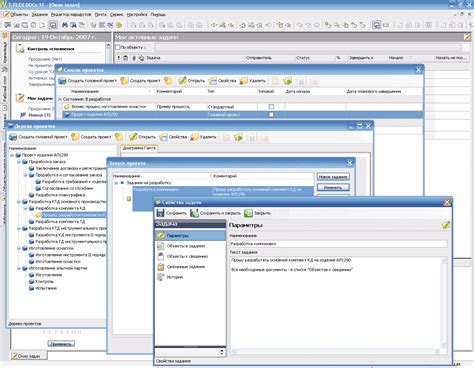Viewport: 474px width, 368px height.
Task: Click Открыть in Дерево проектов toolbar
Action: click(x=142, y=137)
